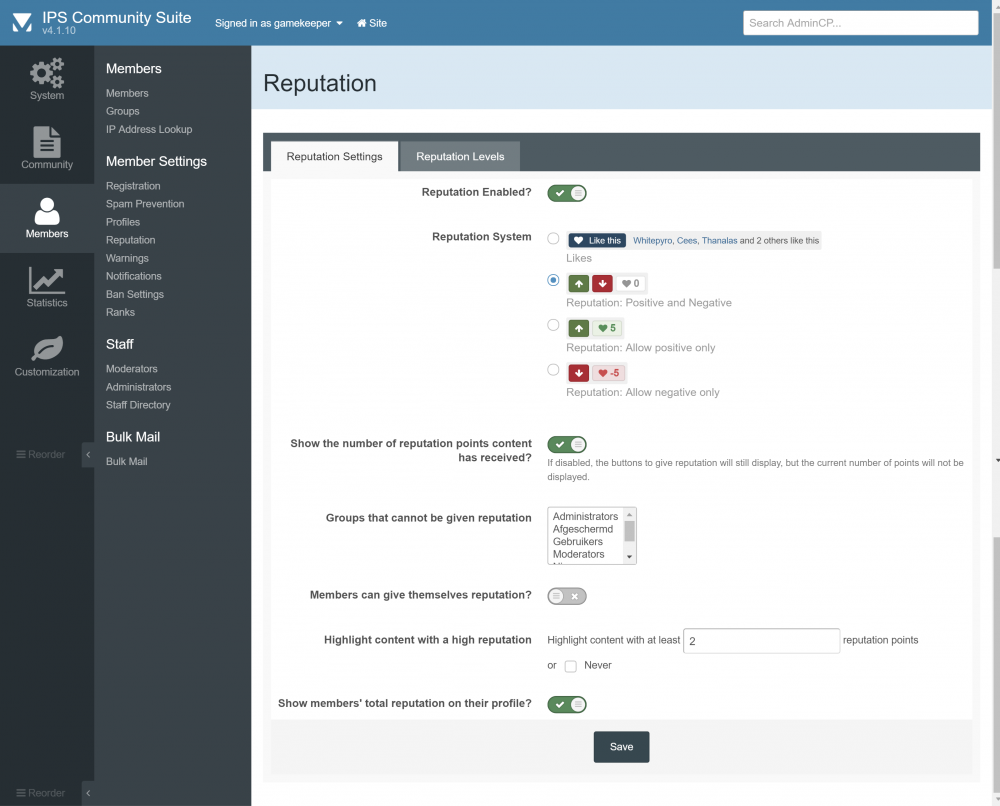This screenshot has height=806, width=1000.
Task: Open Ranks settings
Action: click(120, 312)
